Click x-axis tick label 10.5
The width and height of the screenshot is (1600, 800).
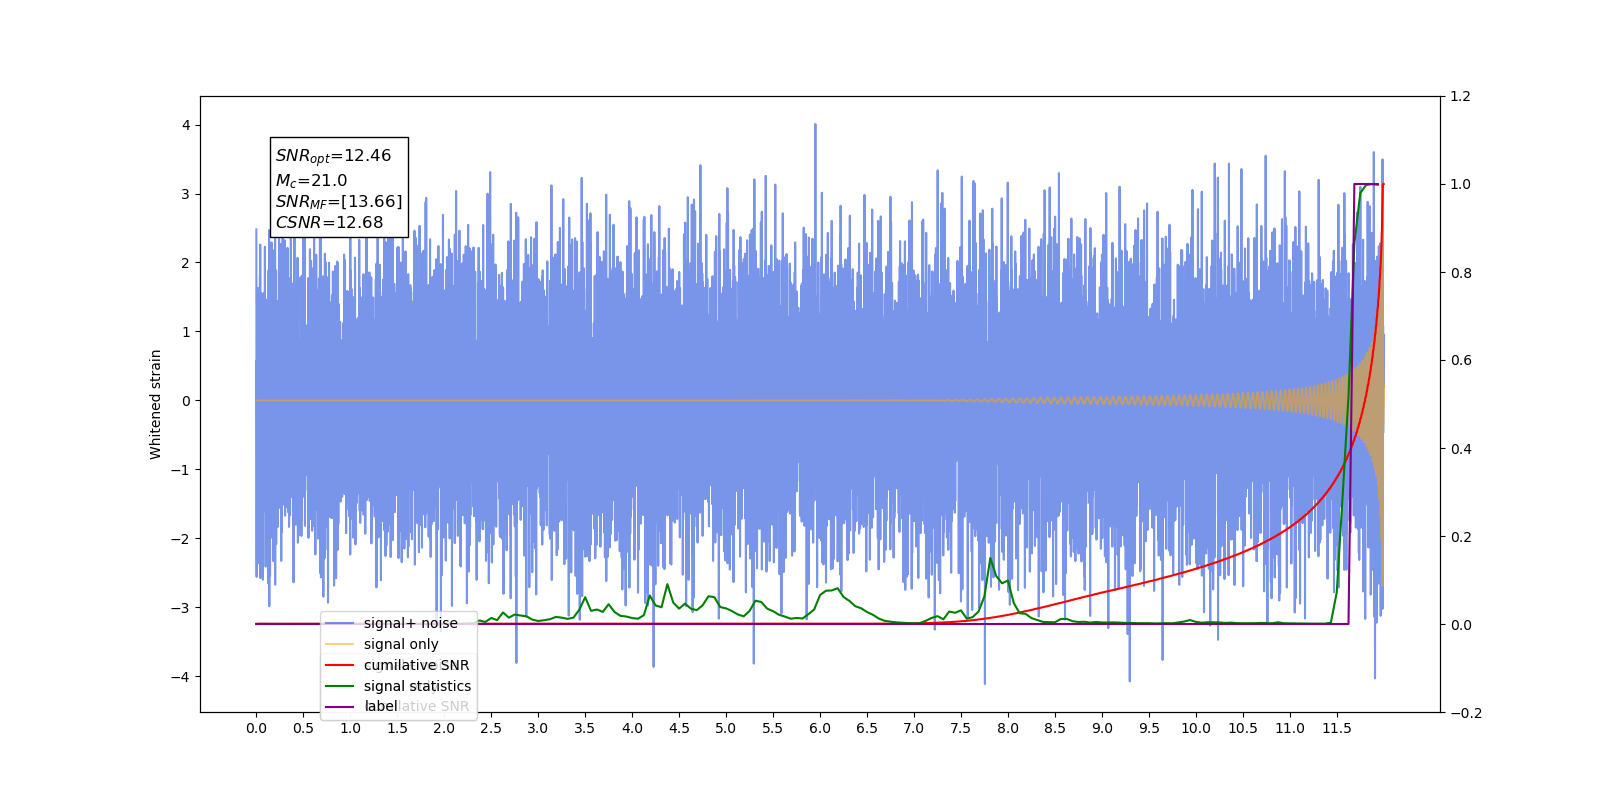click(x=1243, y=728)
